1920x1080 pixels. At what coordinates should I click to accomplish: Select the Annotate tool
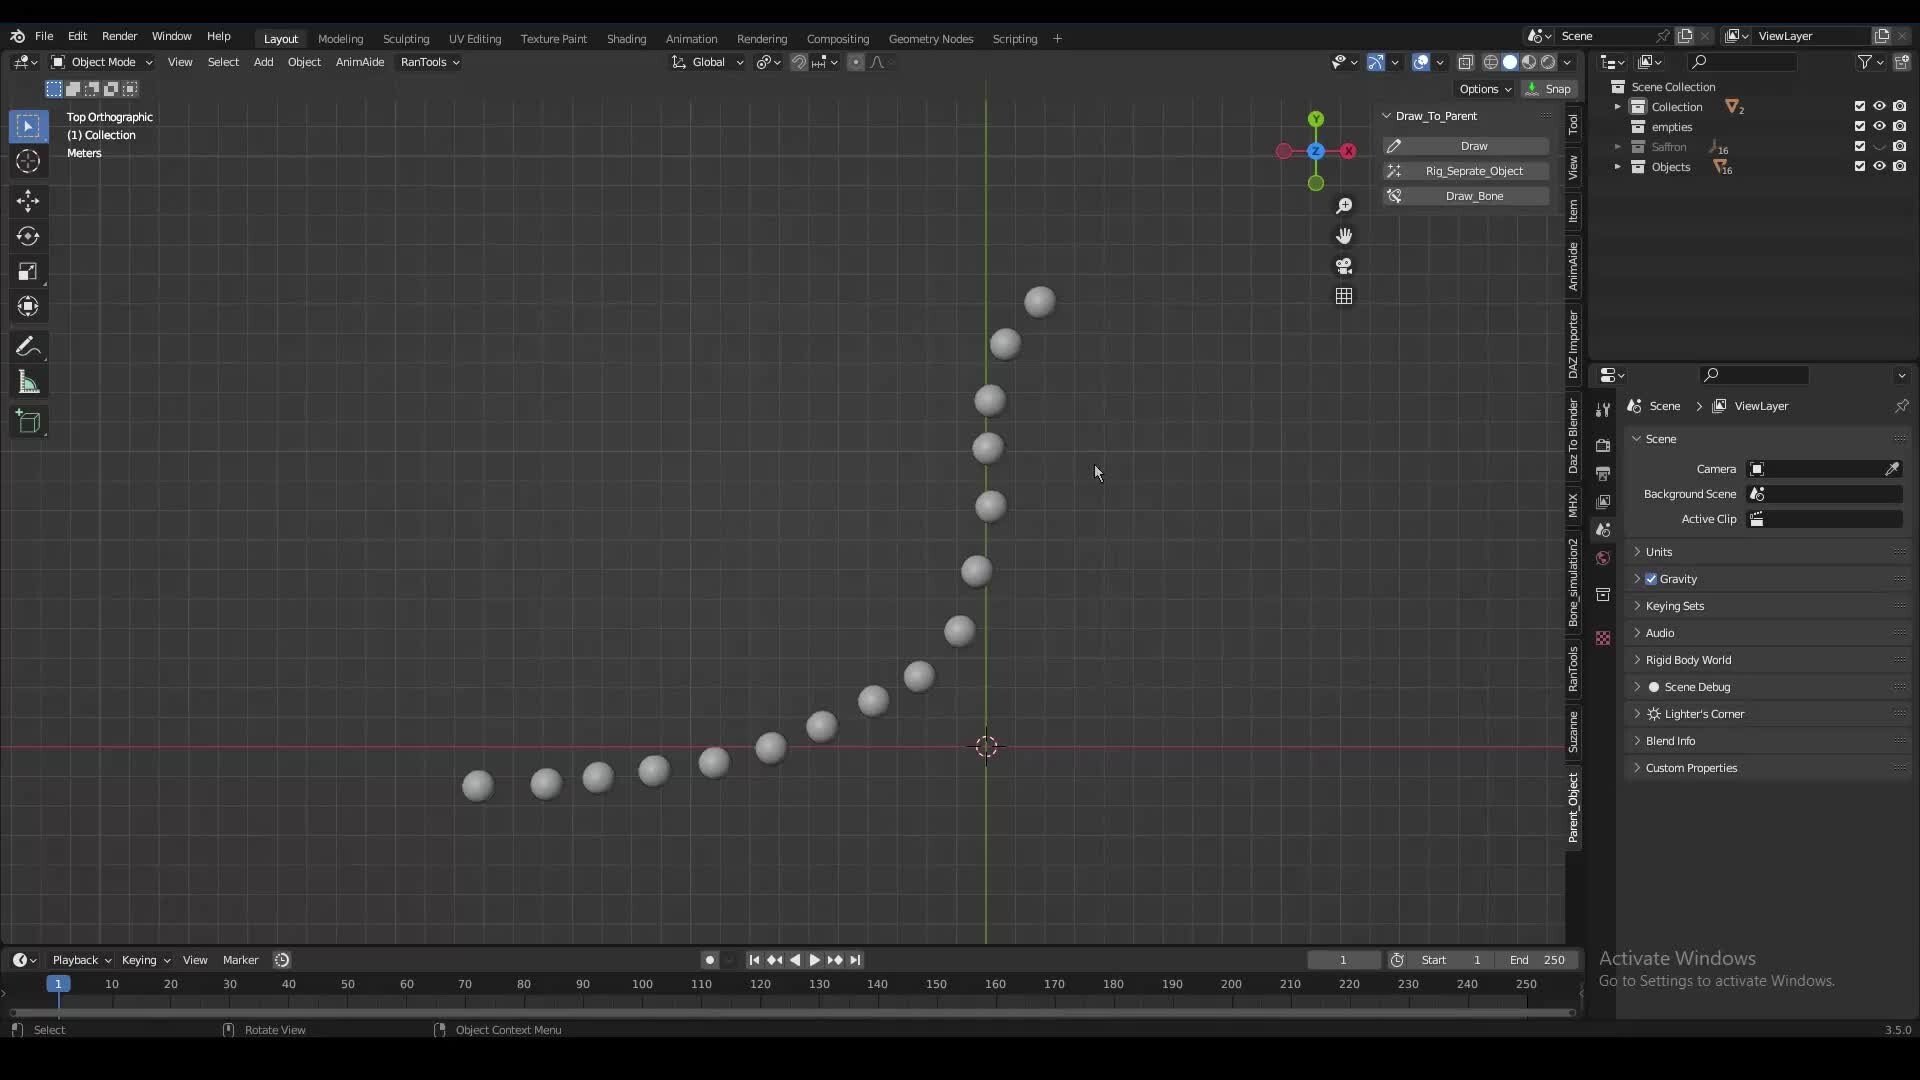(28, 346)
